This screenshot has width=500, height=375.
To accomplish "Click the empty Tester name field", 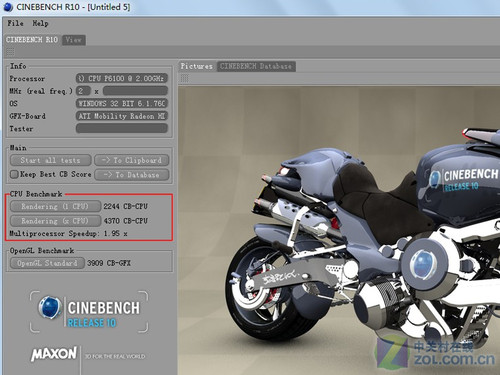I will [x=122, y=128].
